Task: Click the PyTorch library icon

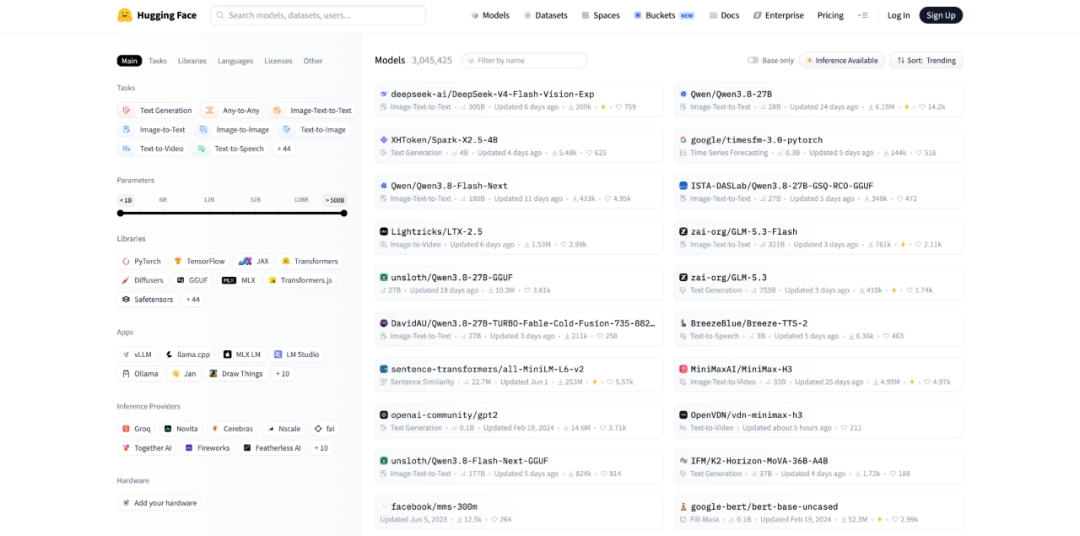Action: coord(126,261)
